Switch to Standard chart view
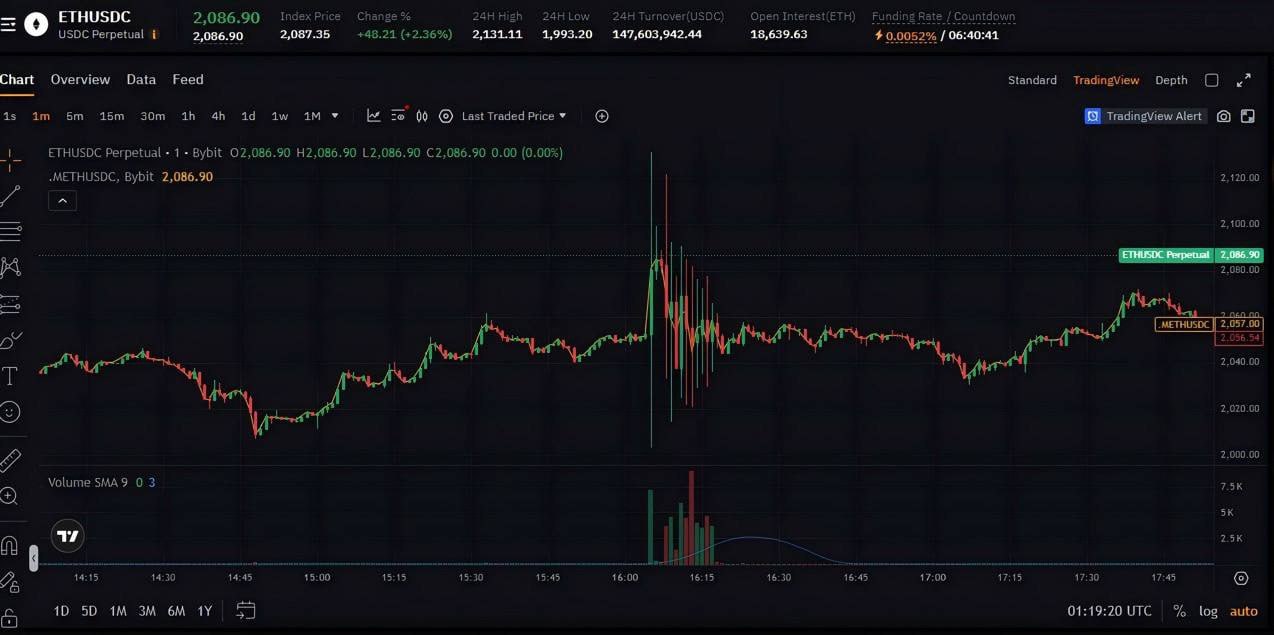 (x=1032, y=80)
